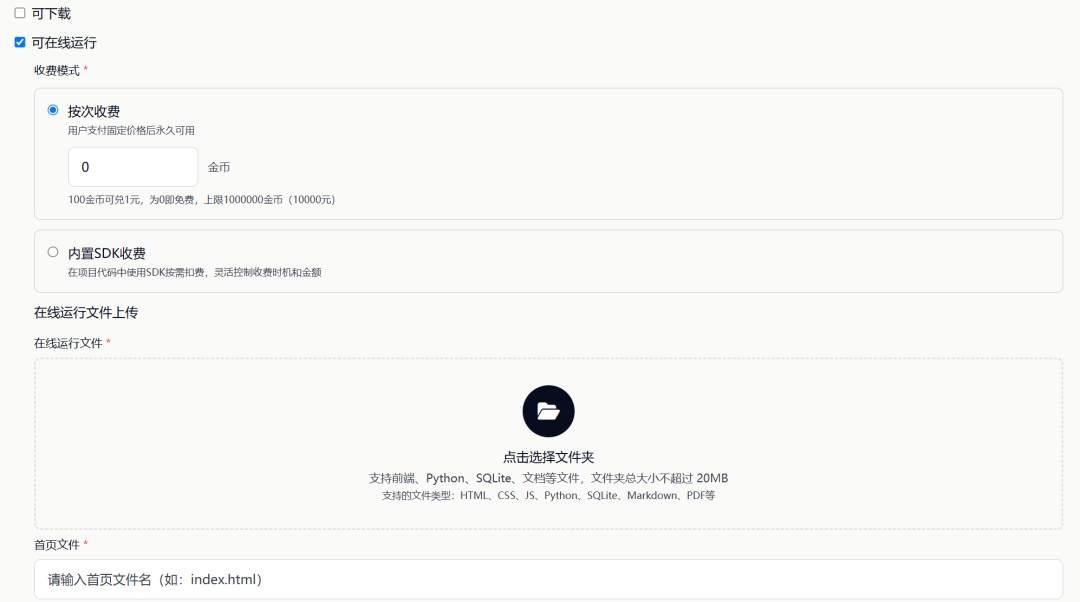Click the 首页文件 field label

[57, 545]
